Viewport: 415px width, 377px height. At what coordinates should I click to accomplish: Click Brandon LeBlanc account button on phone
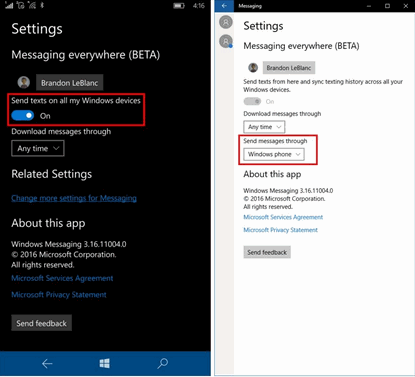tap(69, 83)
